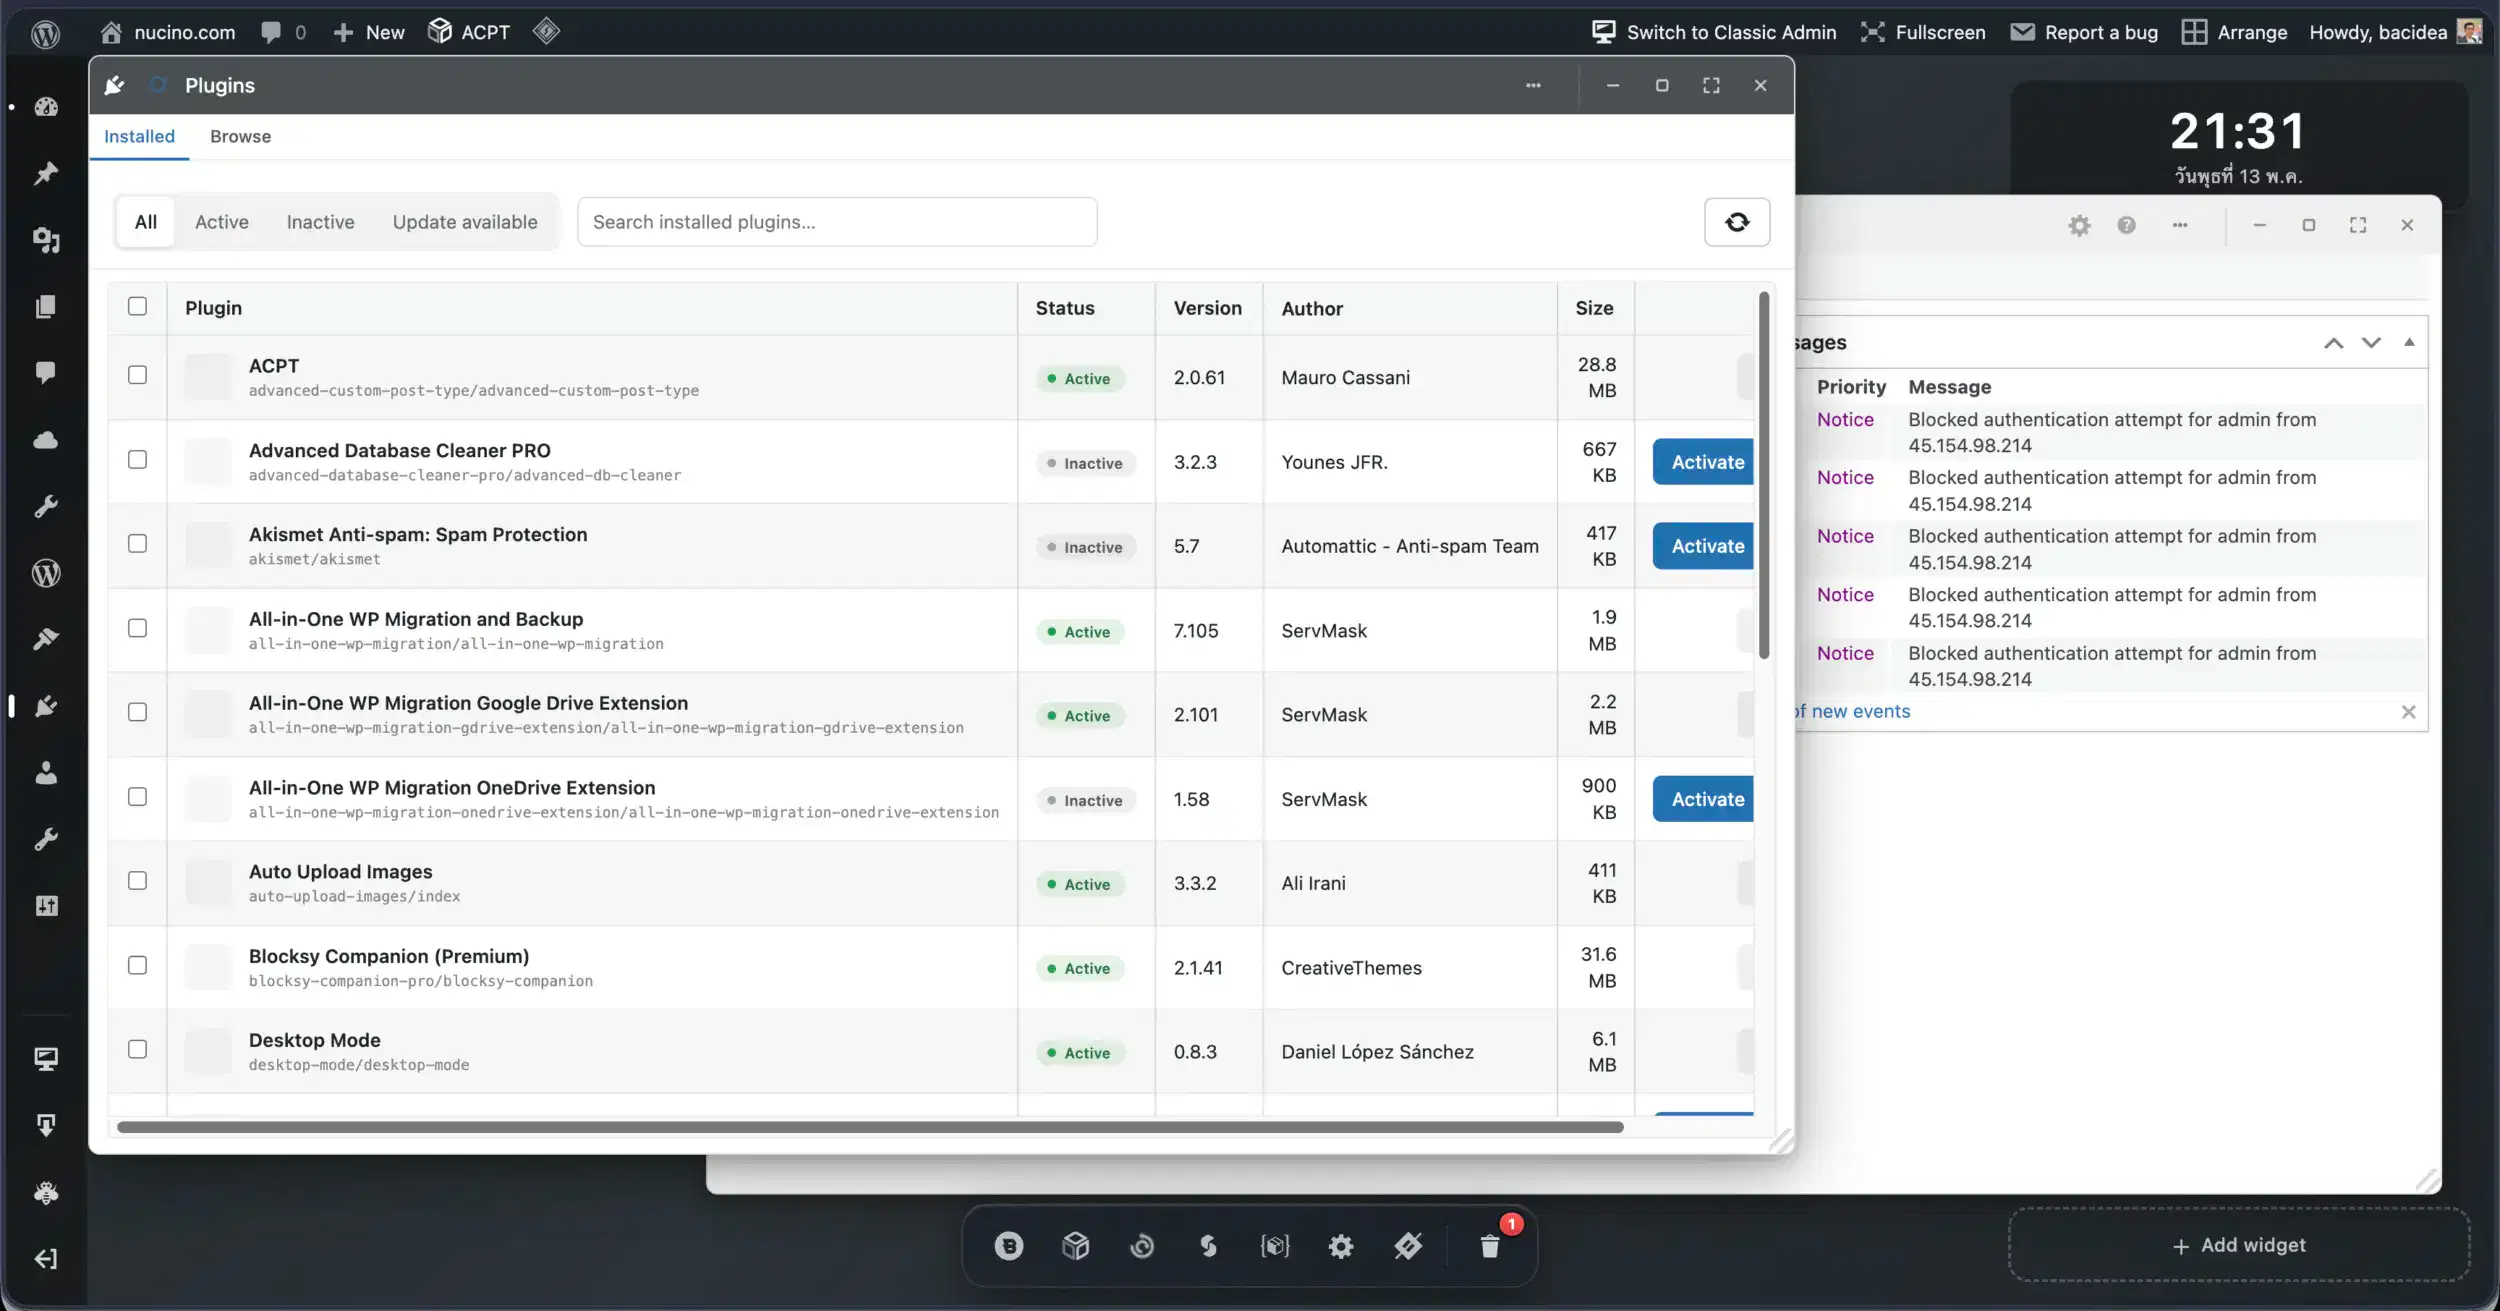Click the download arrow icon in sidebar
Viewport: 2500px width, 1311px height.
pos(46,1125)
